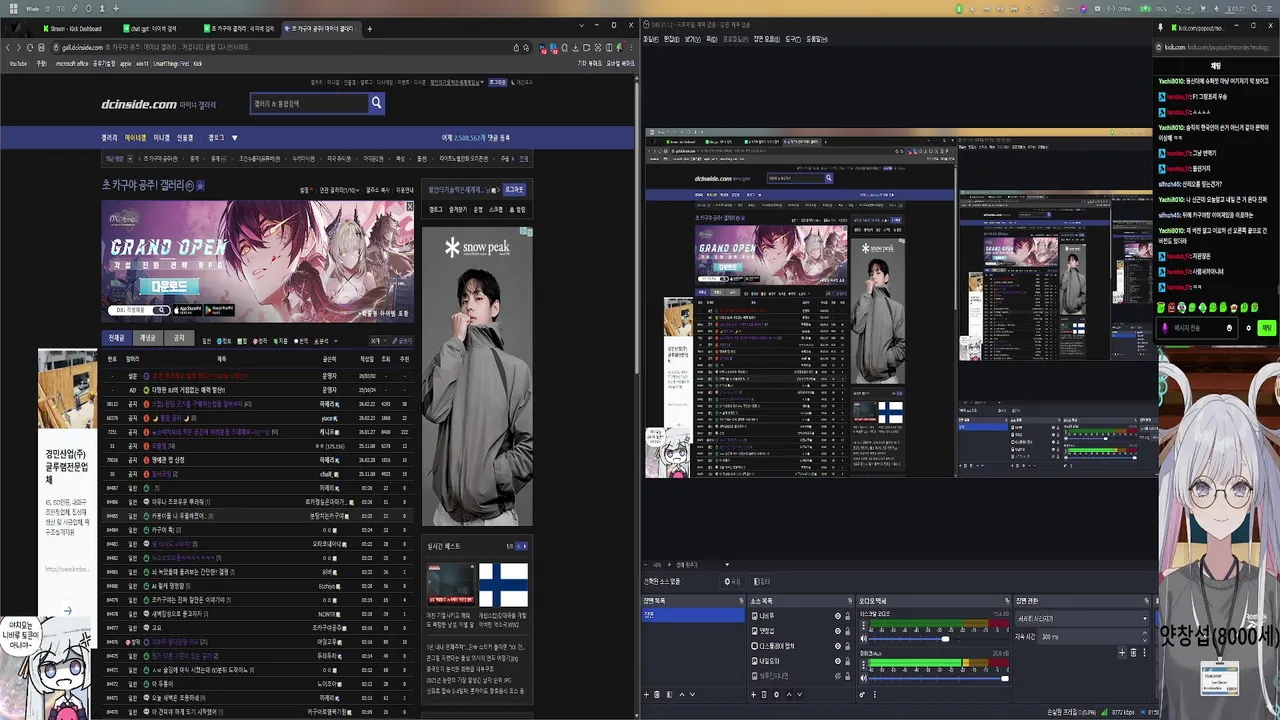Click the Kick chat message input field

coord(1198,328)
